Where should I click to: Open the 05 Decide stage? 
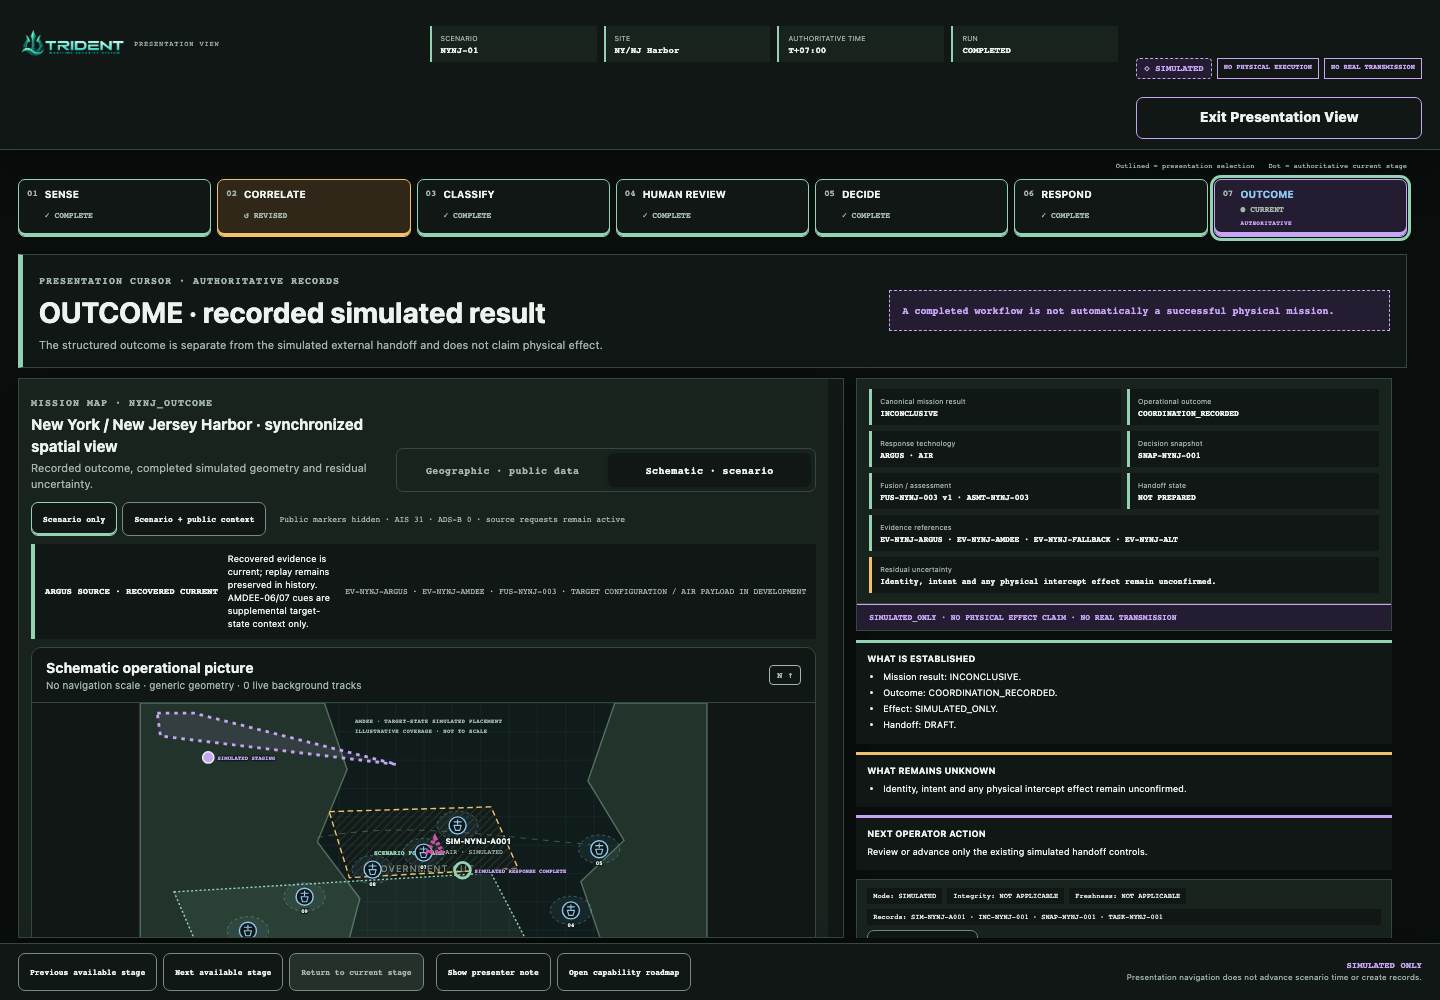coord(911,207)
